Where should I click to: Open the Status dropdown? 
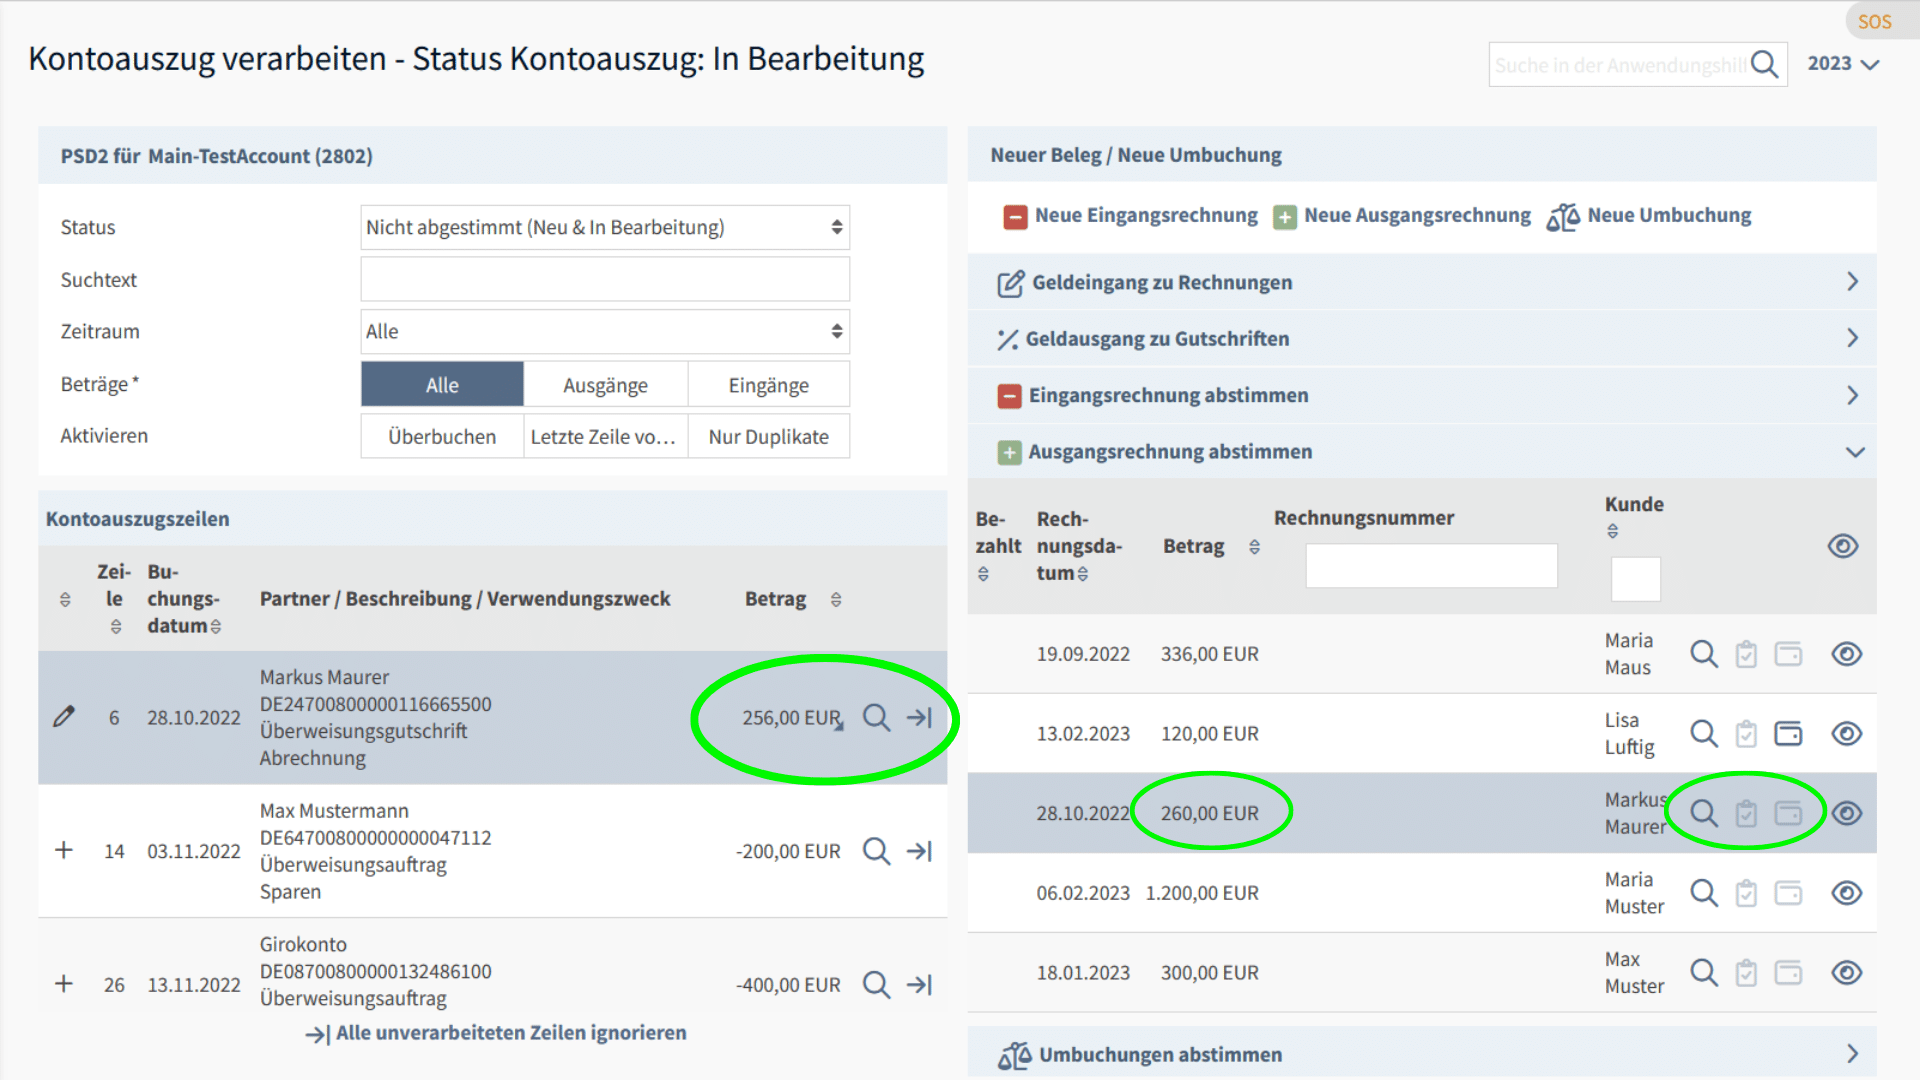[x=604, y=227]
